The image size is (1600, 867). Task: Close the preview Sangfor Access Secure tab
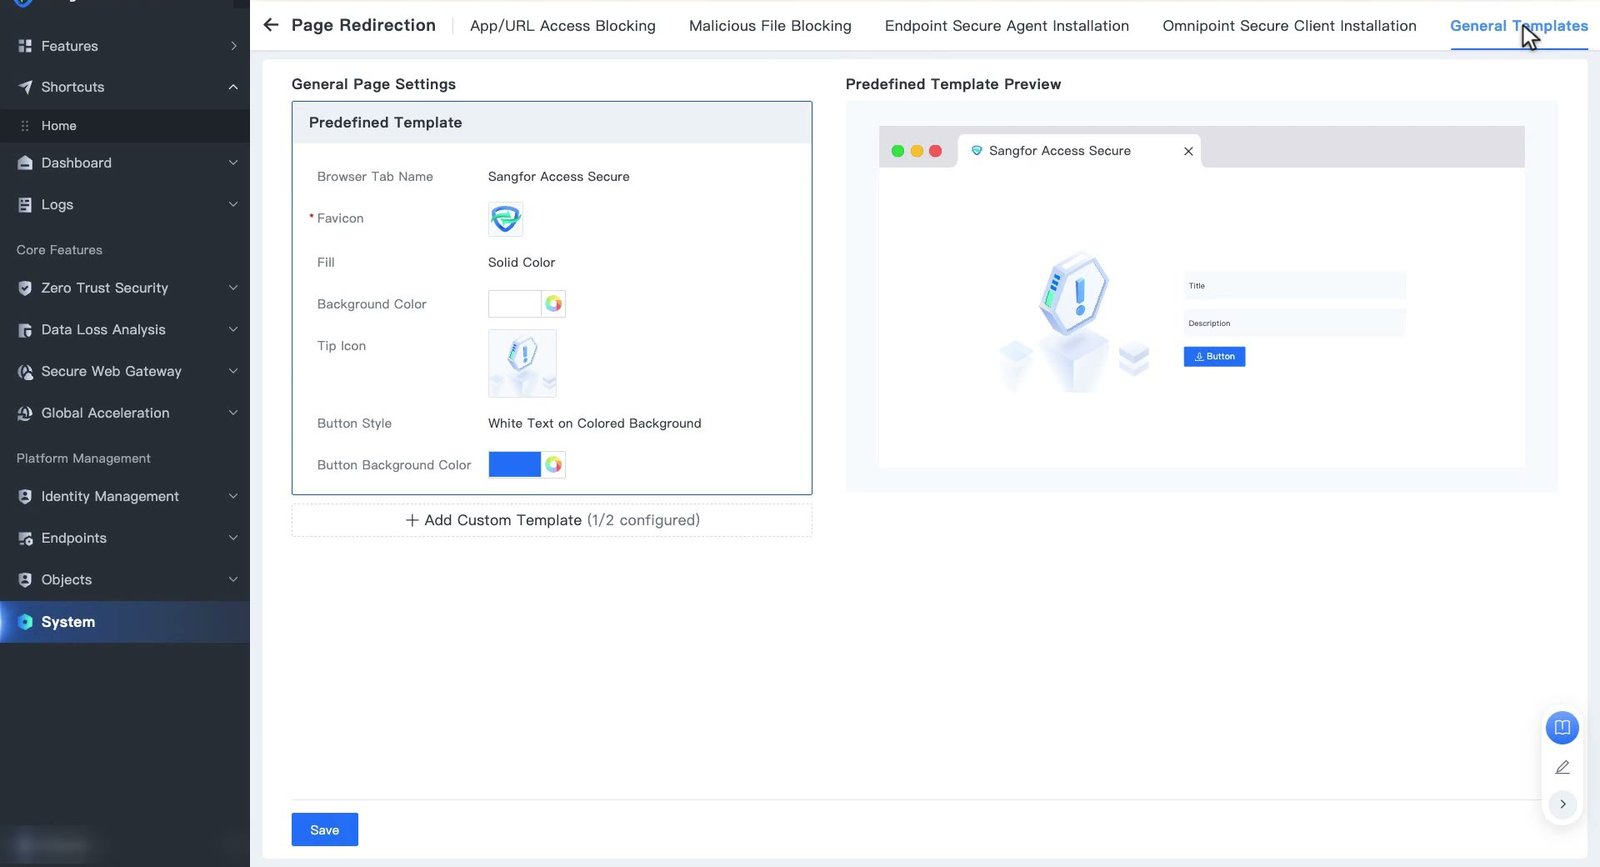point(1188,151)
